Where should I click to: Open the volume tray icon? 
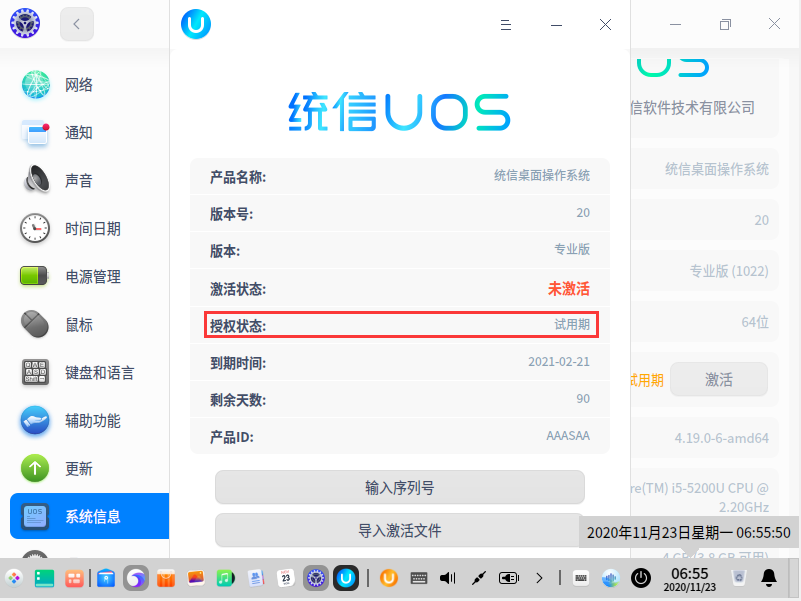pyautogui.click(x=448, y=578)
